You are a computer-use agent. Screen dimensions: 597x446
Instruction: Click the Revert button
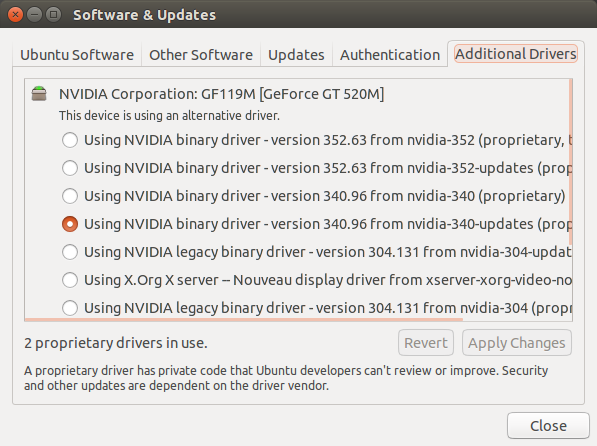426,343
